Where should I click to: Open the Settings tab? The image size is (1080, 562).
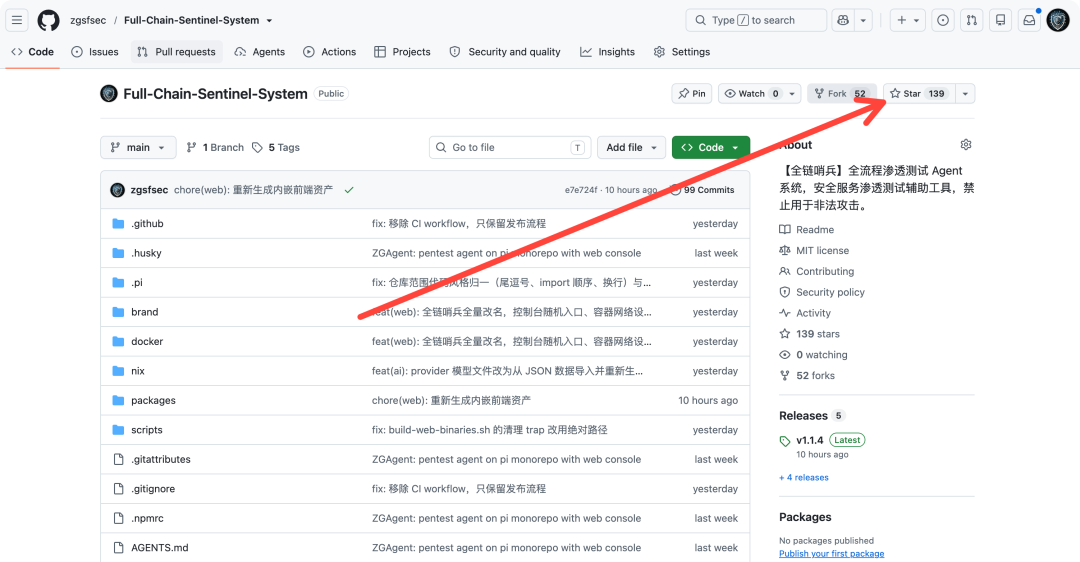(682, 52)
